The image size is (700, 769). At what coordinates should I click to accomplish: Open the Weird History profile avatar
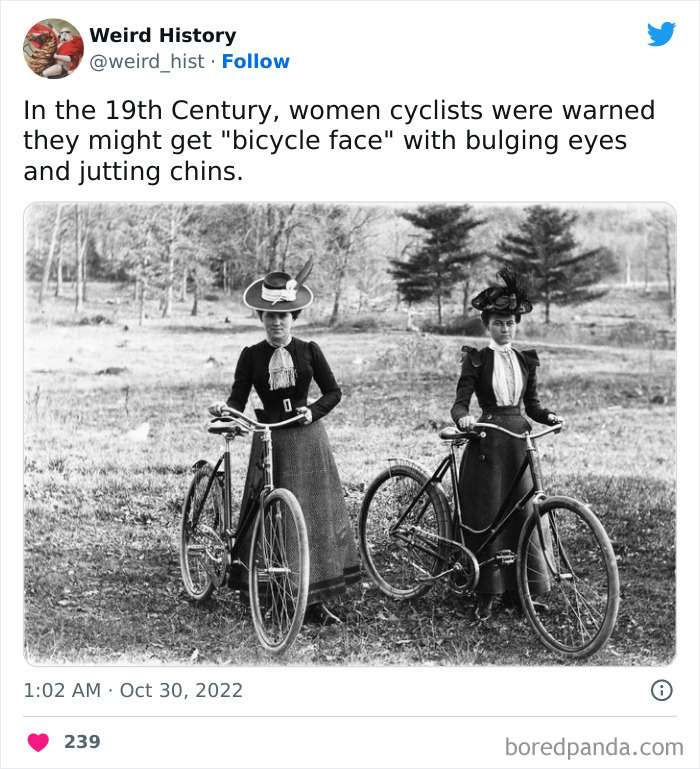53,48
